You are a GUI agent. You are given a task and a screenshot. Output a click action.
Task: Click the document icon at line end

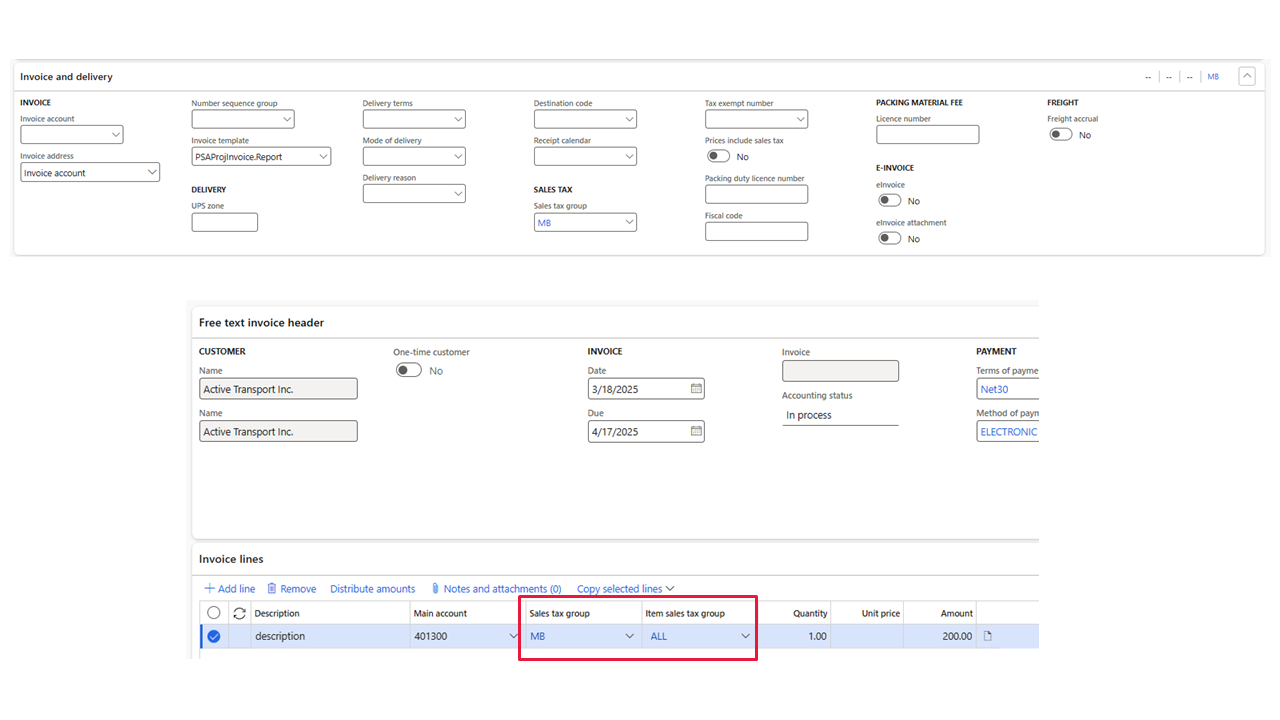coord(988,636)
